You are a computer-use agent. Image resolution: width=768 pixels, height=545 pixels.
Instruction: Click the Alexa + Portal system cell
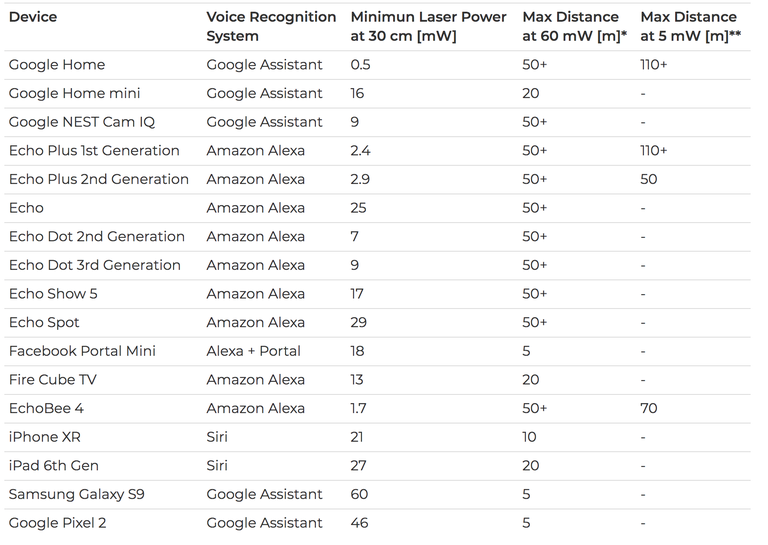(253, 351)
